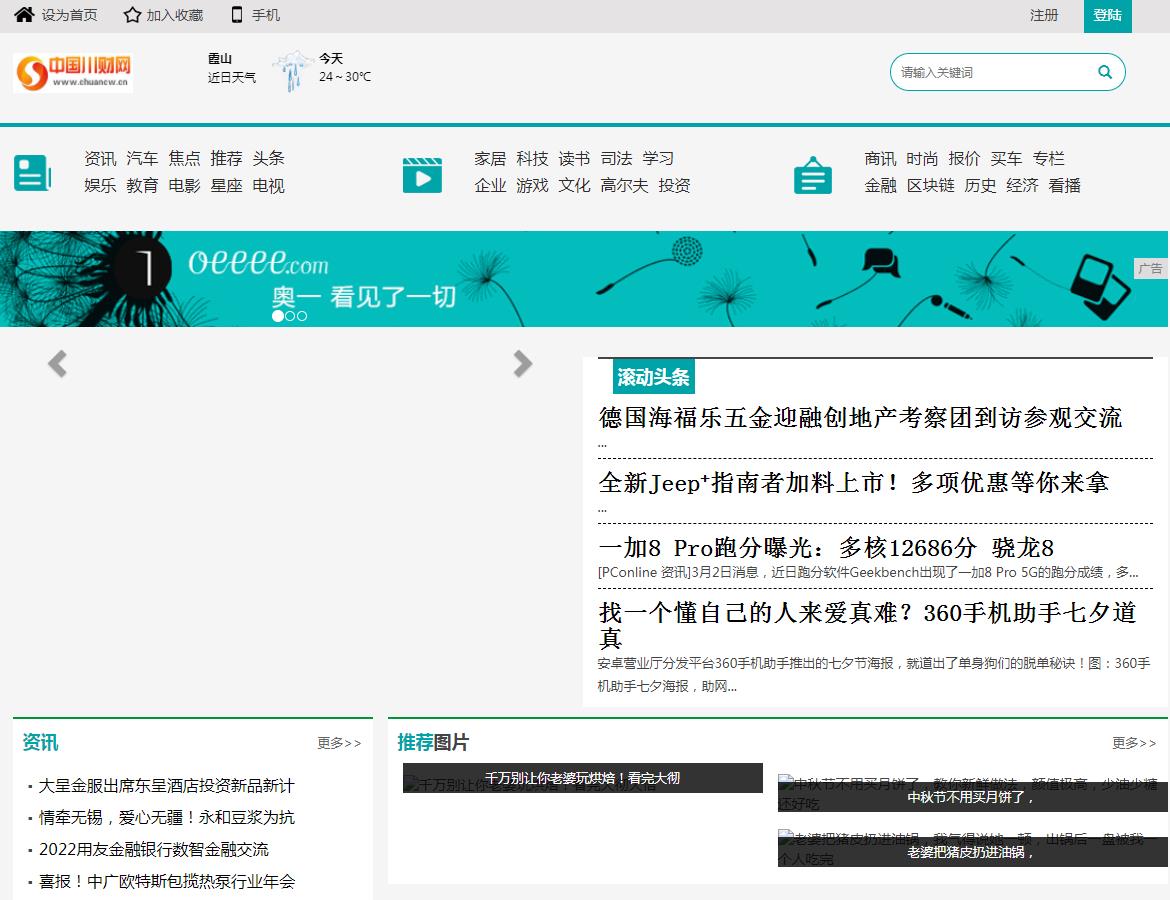Open headline 全新Jeep+指南者加料上市
1170x900 pixels.
click(x=854, y=482)
